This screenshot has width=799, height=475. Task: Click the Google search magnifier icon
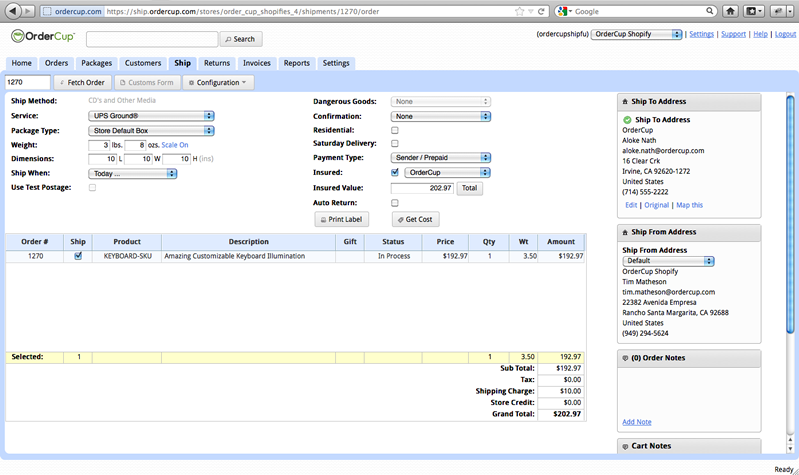[x=709, y=11]
